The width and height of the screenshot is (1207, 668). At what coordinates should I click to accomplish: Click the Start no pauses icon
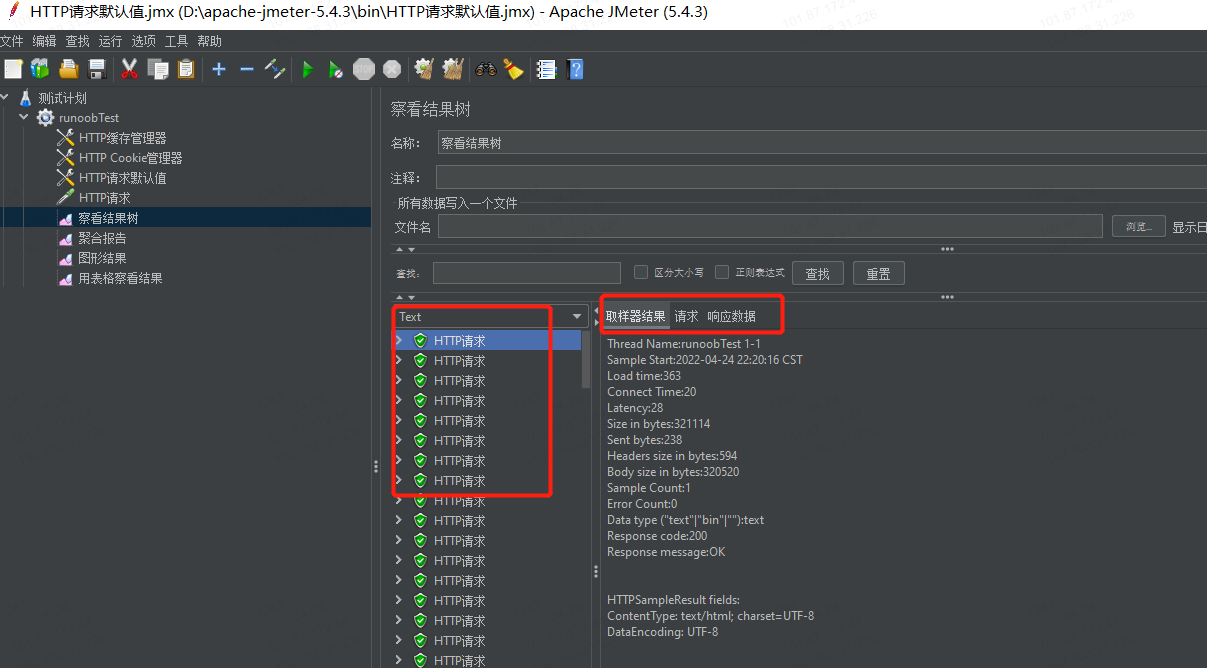[336, 69]
